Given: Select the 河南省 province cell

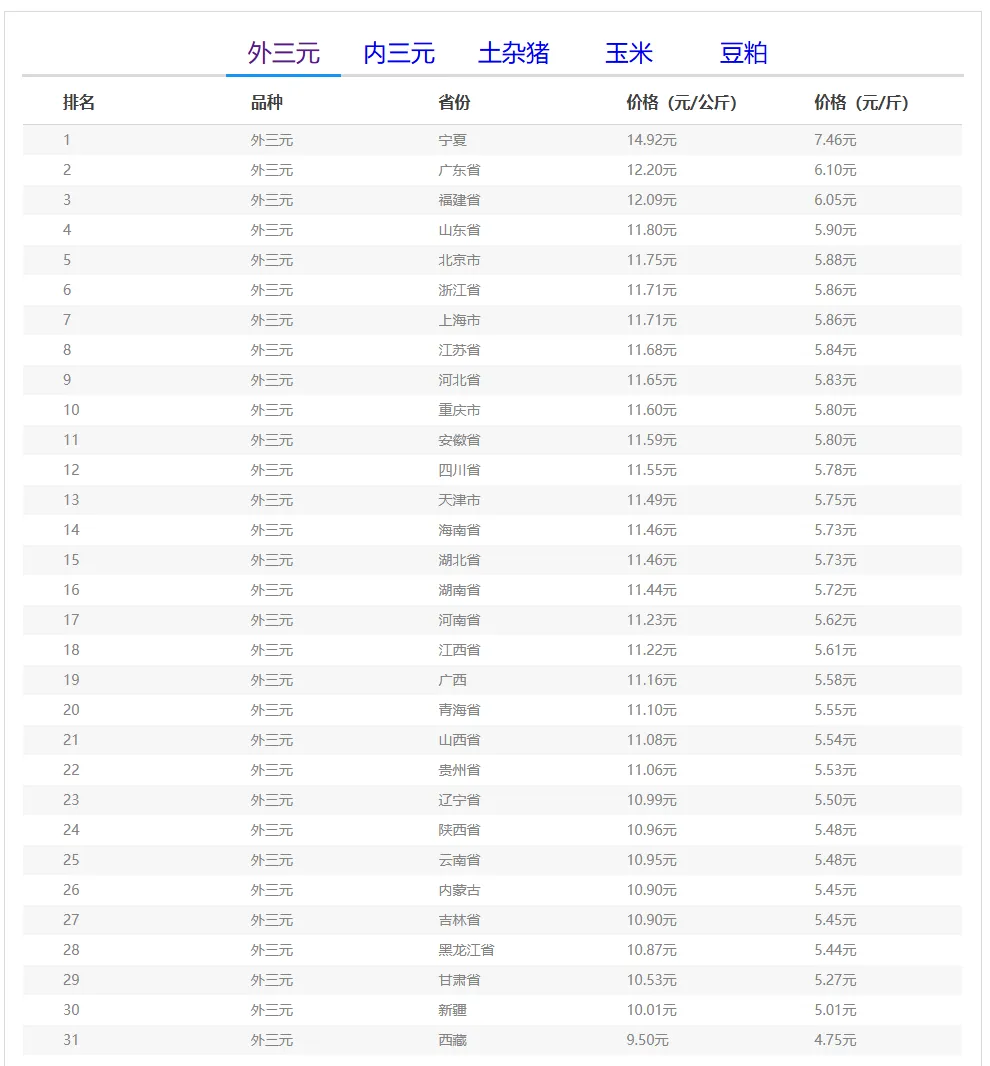Looking at the screenshot, I should pyautogui.click(x=459, y=620).
